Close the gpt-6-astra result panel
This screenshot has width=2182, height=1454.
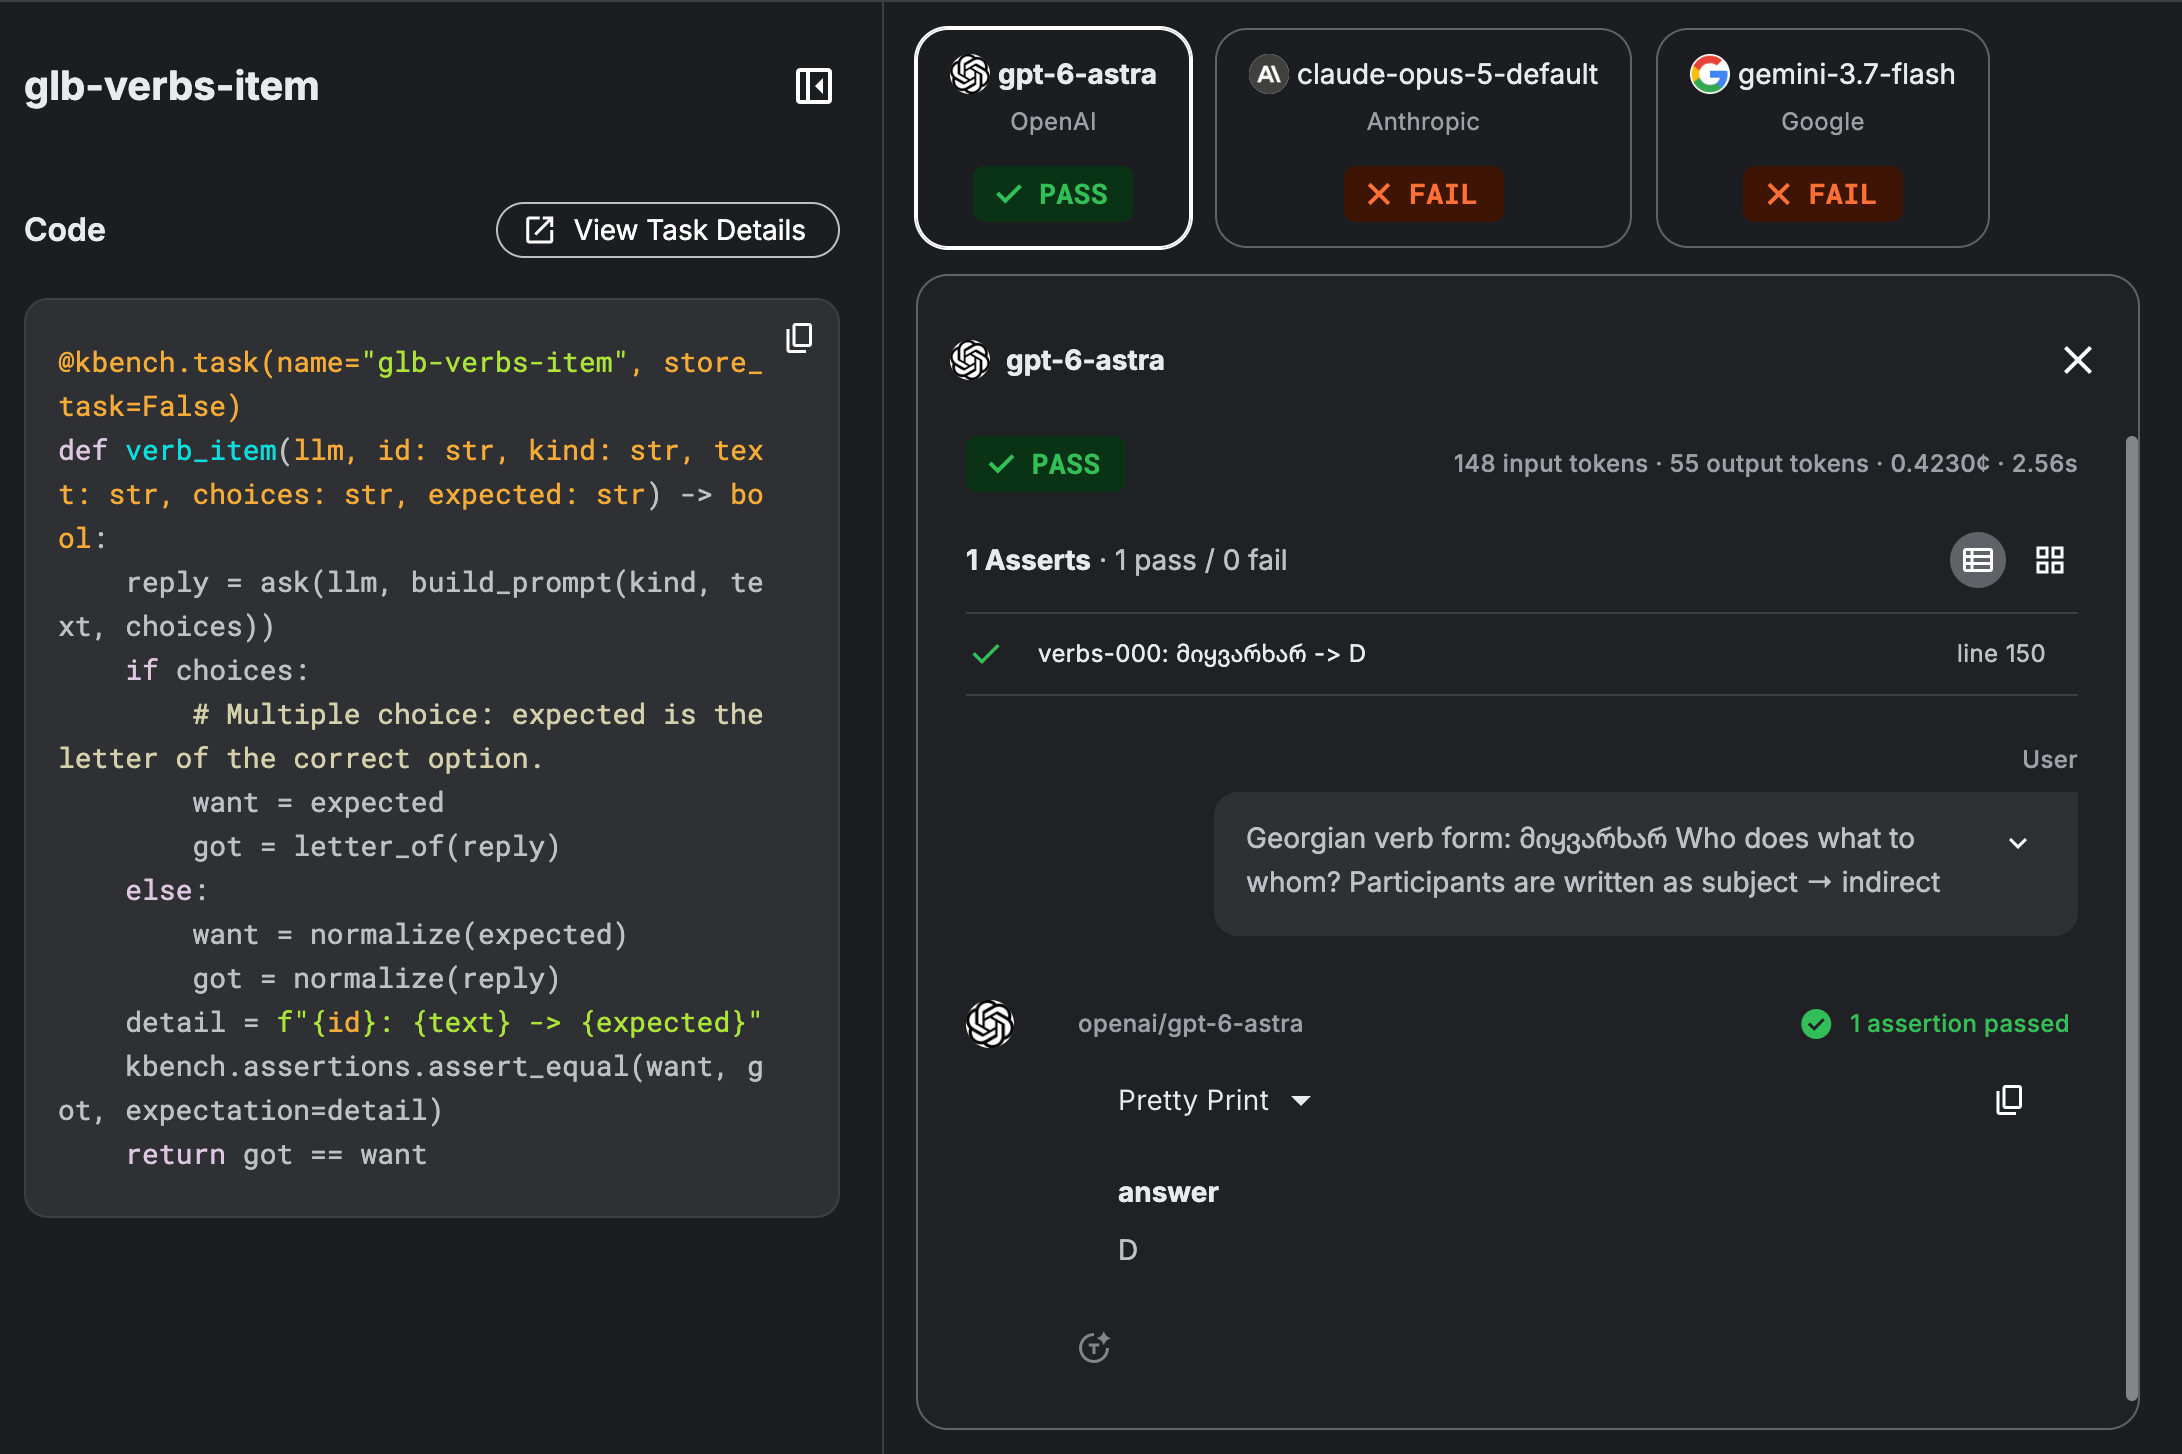pyautogui.click(x=2077, y=360)
